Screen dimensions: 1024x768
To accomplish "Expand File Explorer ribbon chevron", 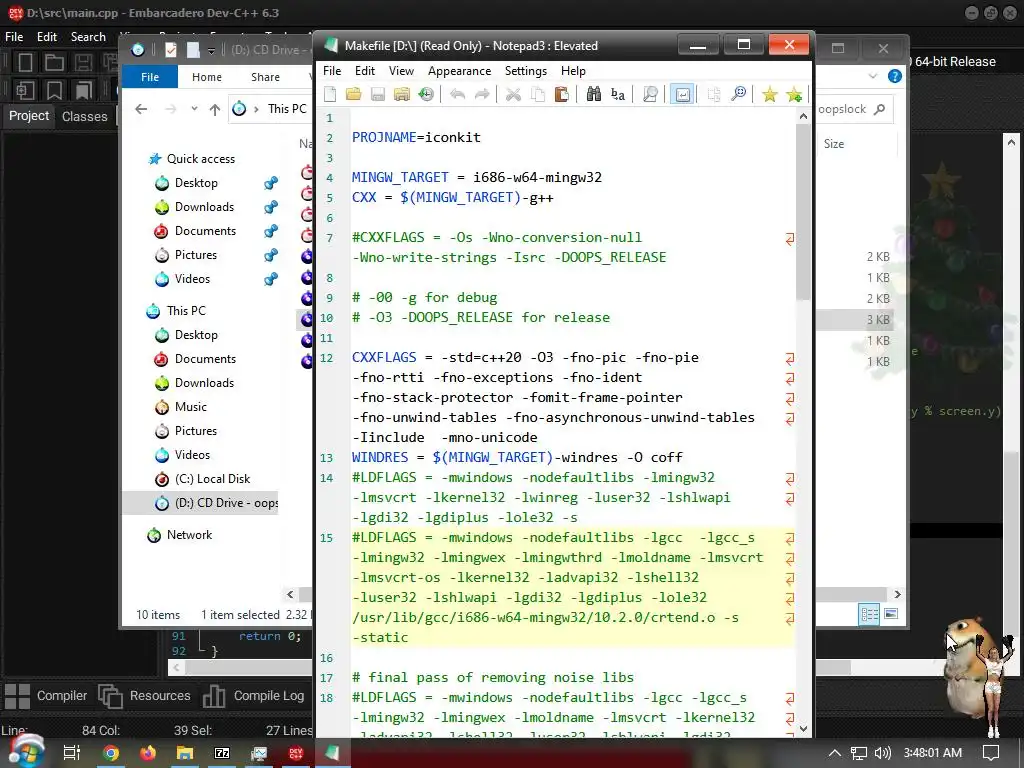I will pyautogui.click(x=872, y=76).
